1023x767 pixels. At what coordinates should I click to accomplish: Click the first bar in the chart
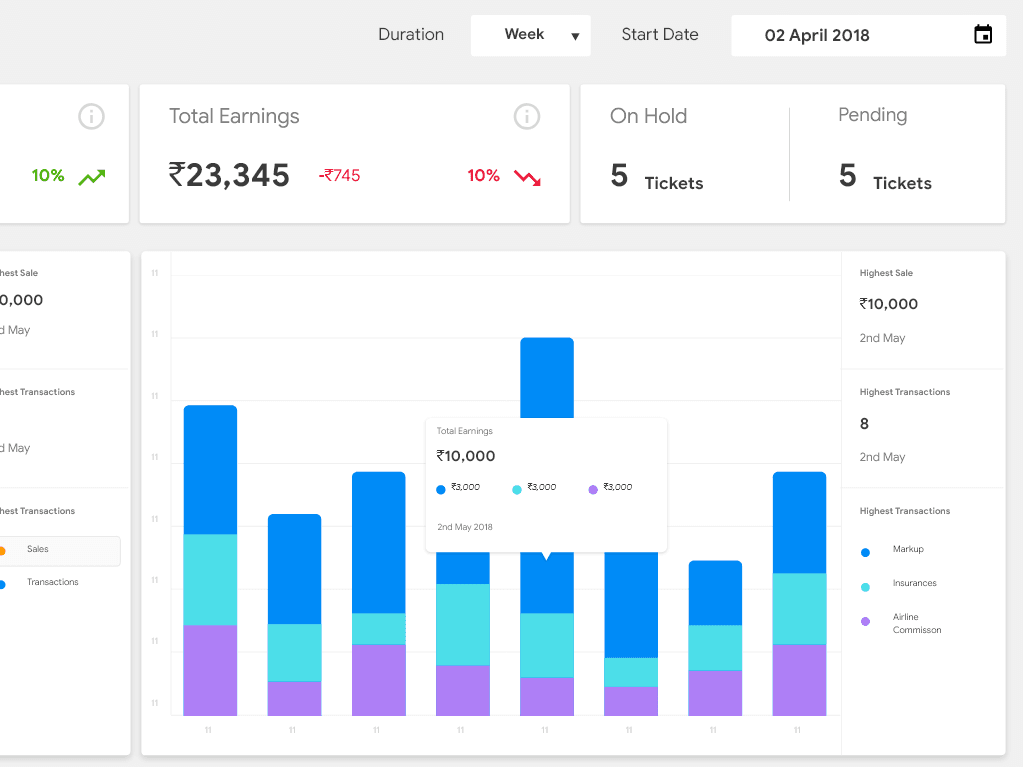(210, 560)
